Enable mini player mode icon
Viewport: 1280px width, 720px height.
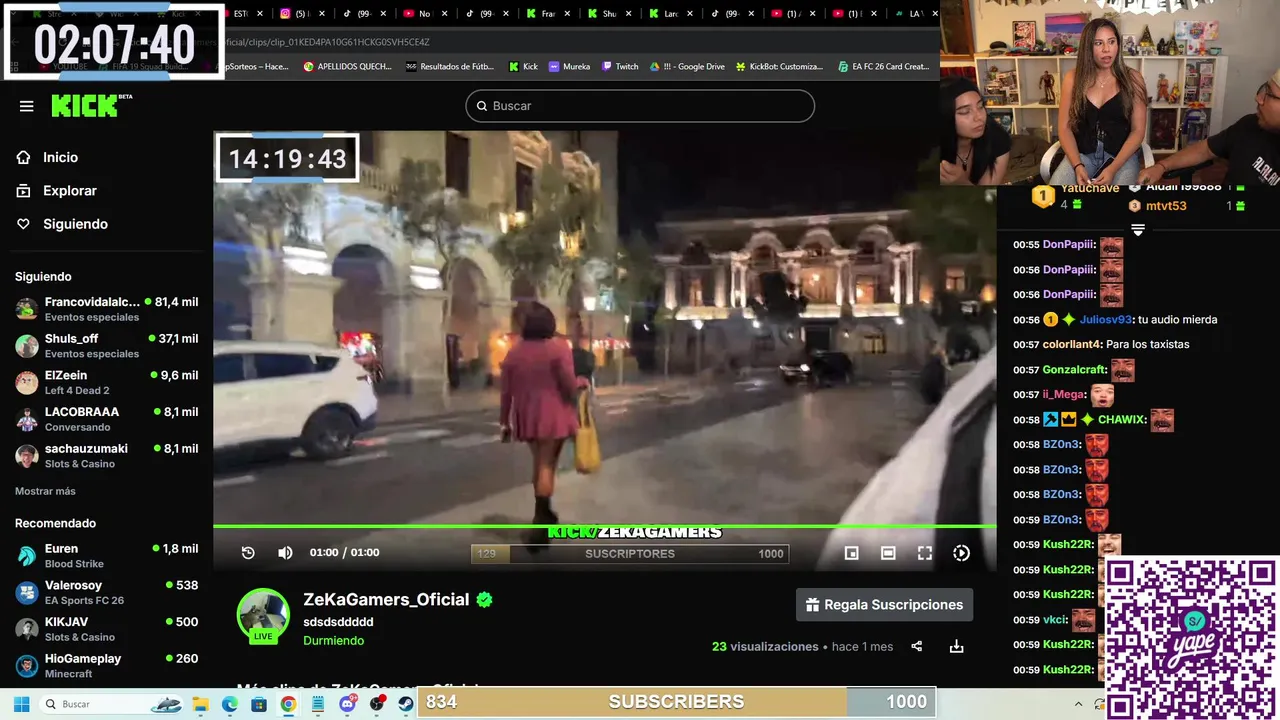(x=851, y=553)
